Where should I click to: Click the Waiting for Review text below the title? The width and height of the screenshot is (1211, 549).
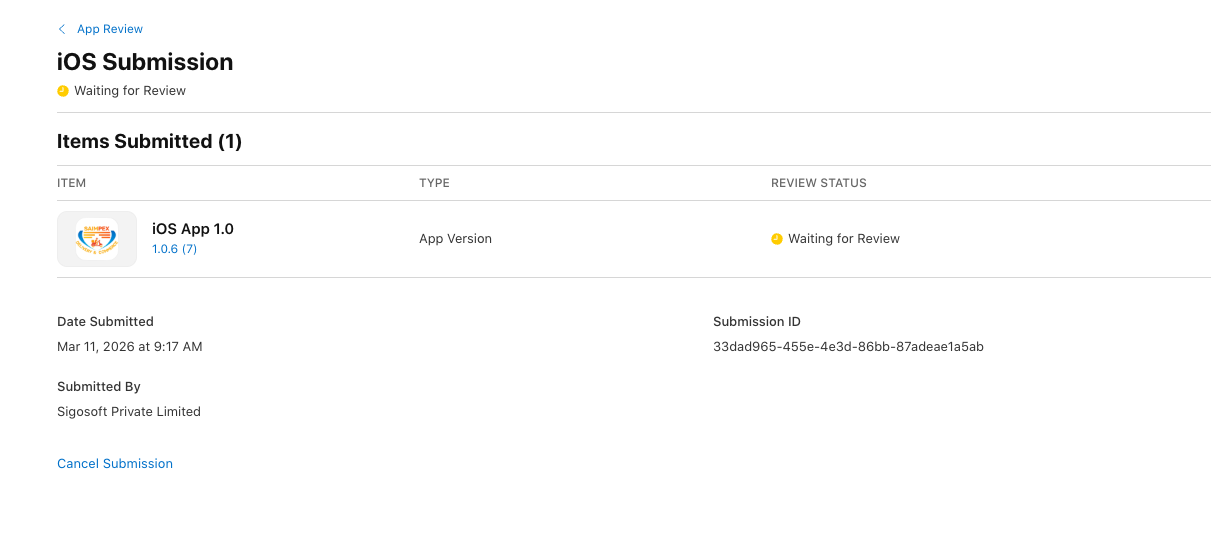coord(130,91)
